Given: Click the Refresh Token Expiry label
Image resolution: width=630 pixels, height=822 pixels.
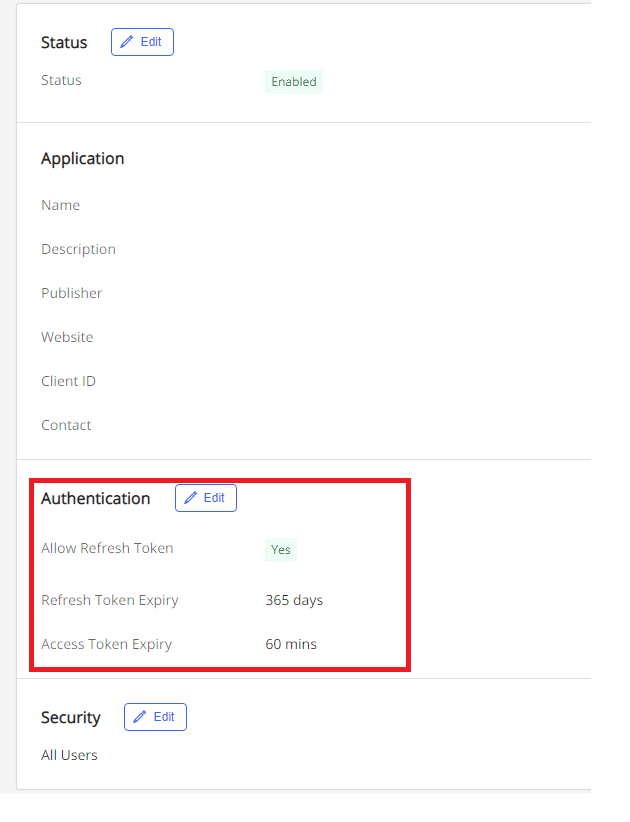Looking at the screenshot, I should [x=110, y=600].
